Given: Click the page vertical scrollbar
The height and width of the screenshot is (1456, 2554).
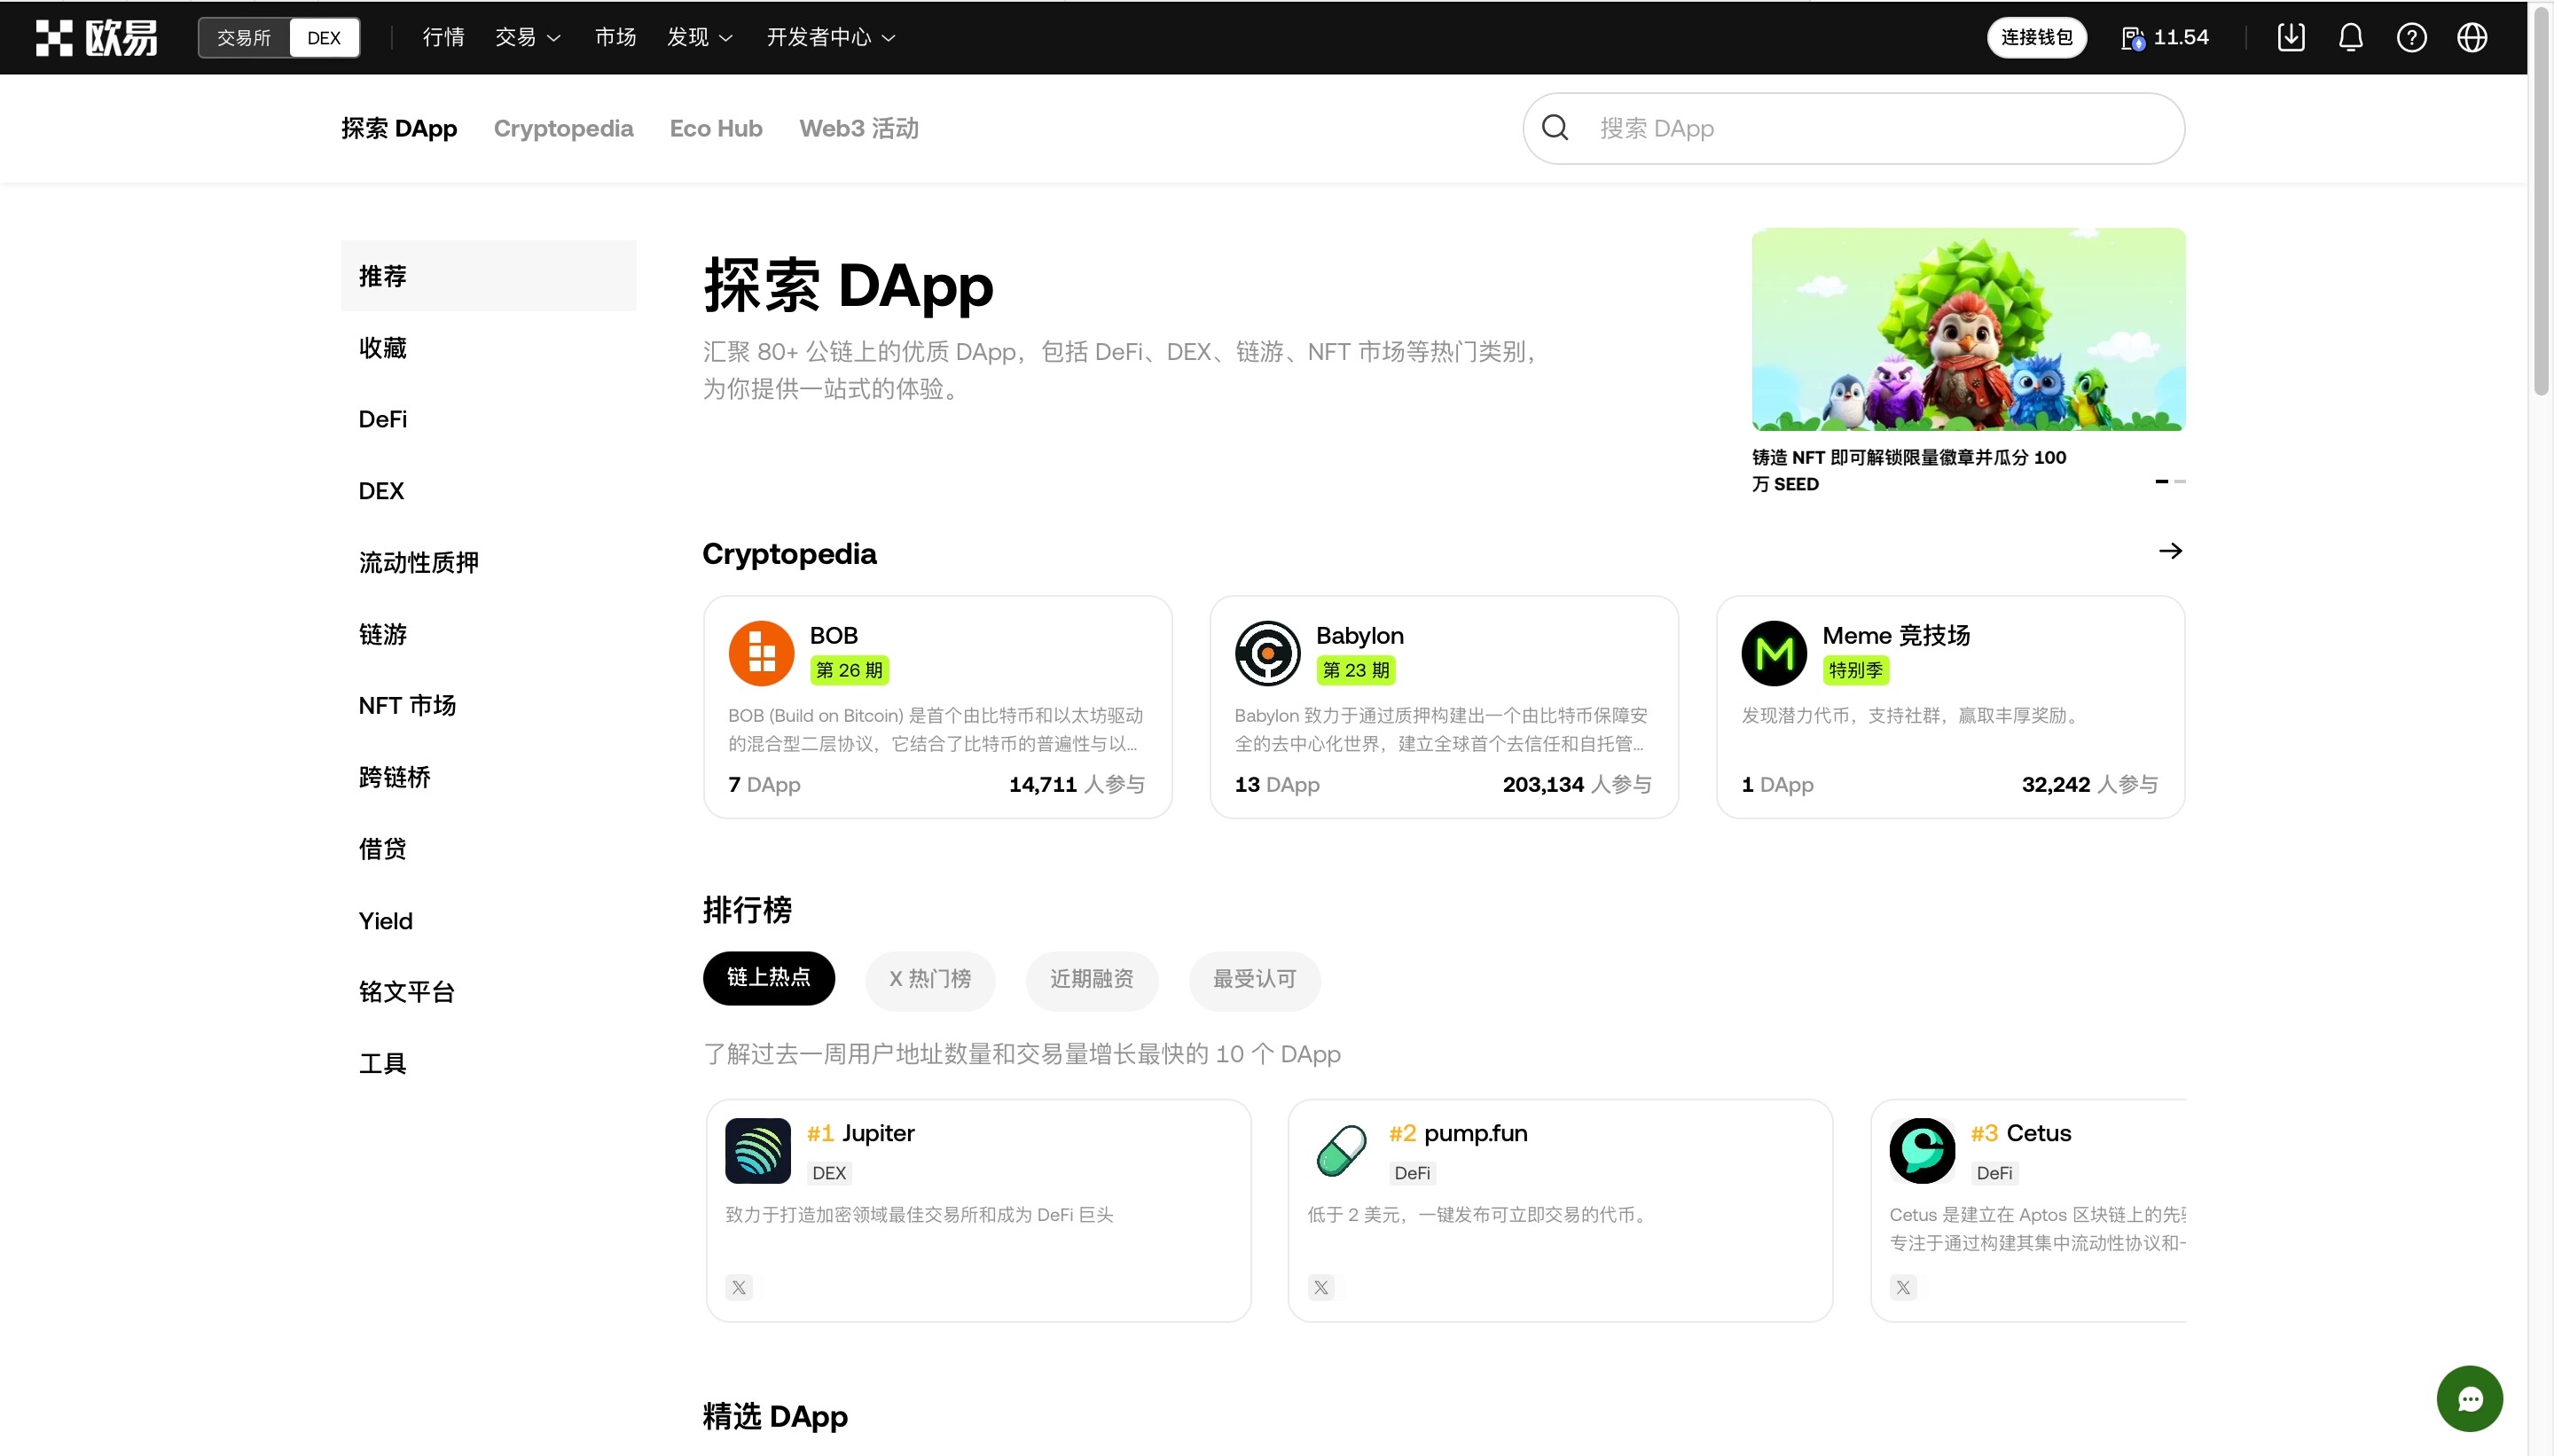Looking at the screenshot, I should click(2541, 200).
